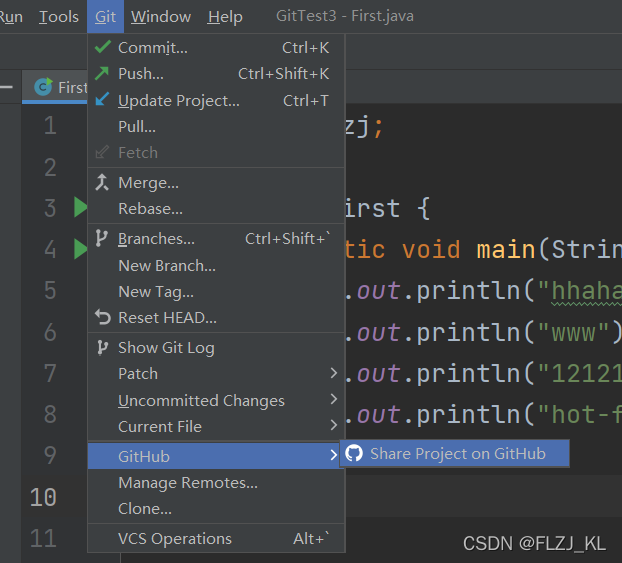Choose New Tag... entry
The width and height of the screenshot is (622, 563).
[x=216, y=292]
